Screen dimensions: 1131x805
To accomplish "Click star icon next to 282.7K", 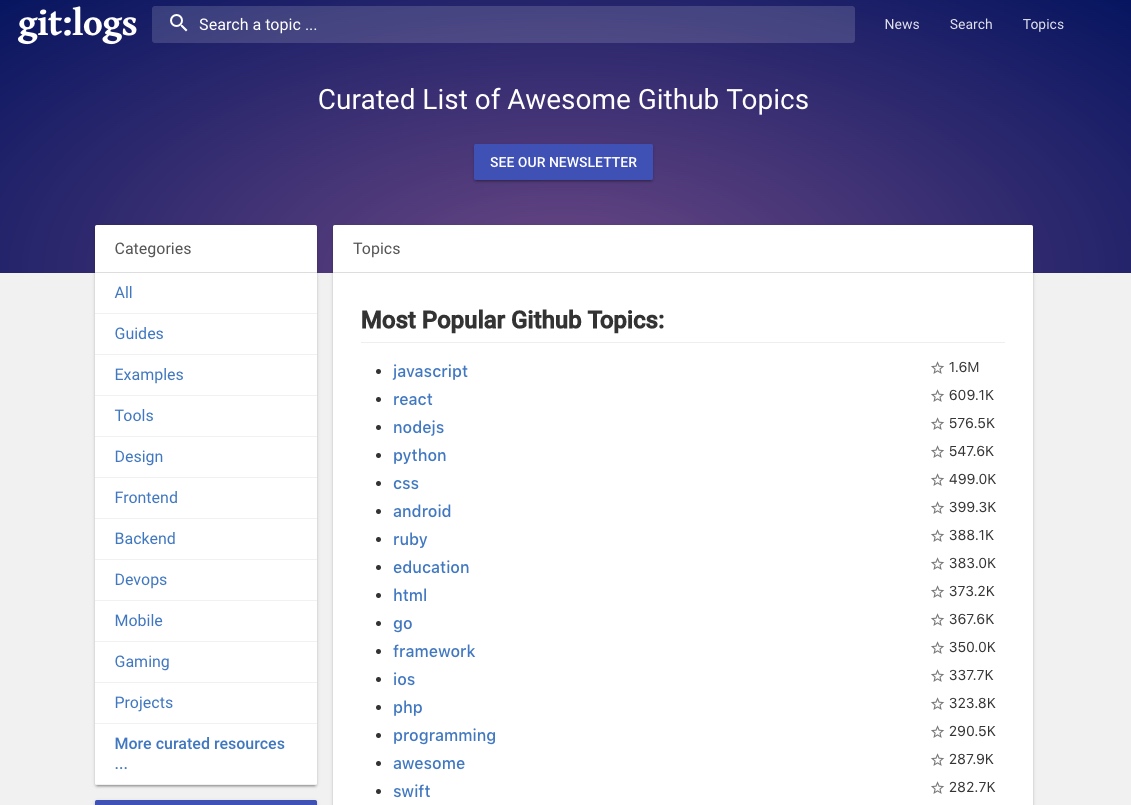I will coord(938,788).
